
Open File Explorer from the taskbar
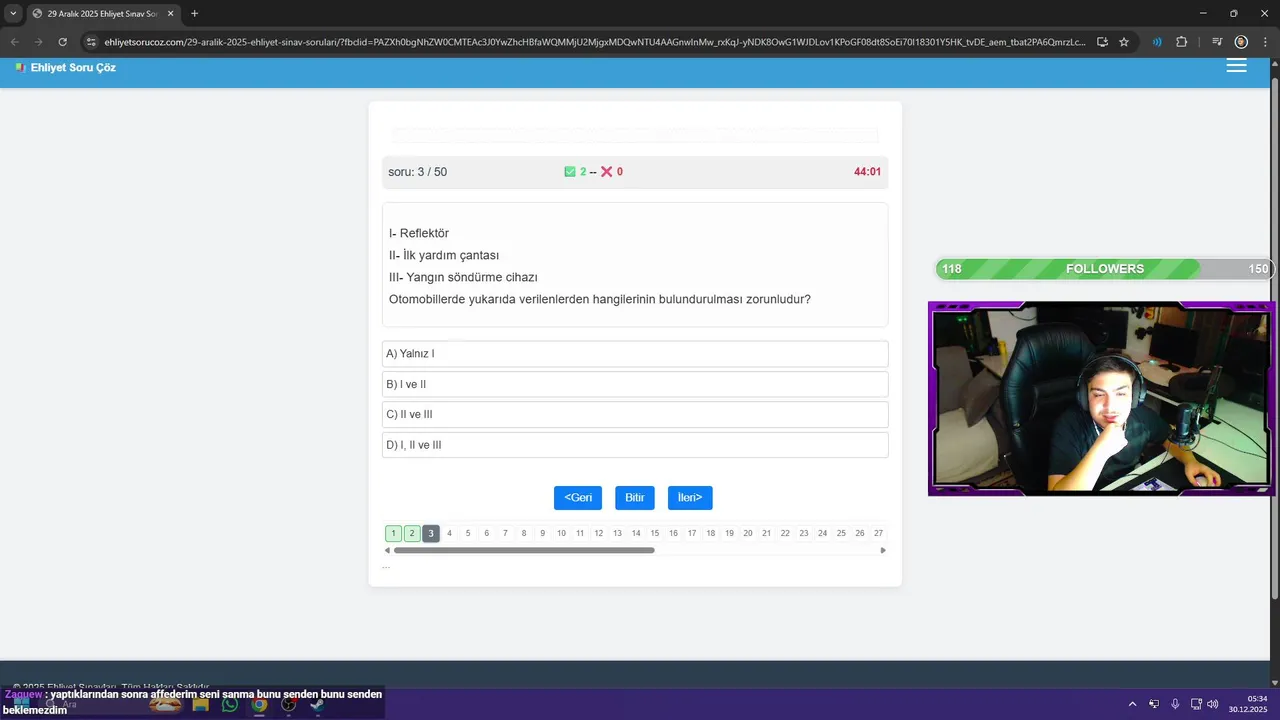(x=201, y=704)
